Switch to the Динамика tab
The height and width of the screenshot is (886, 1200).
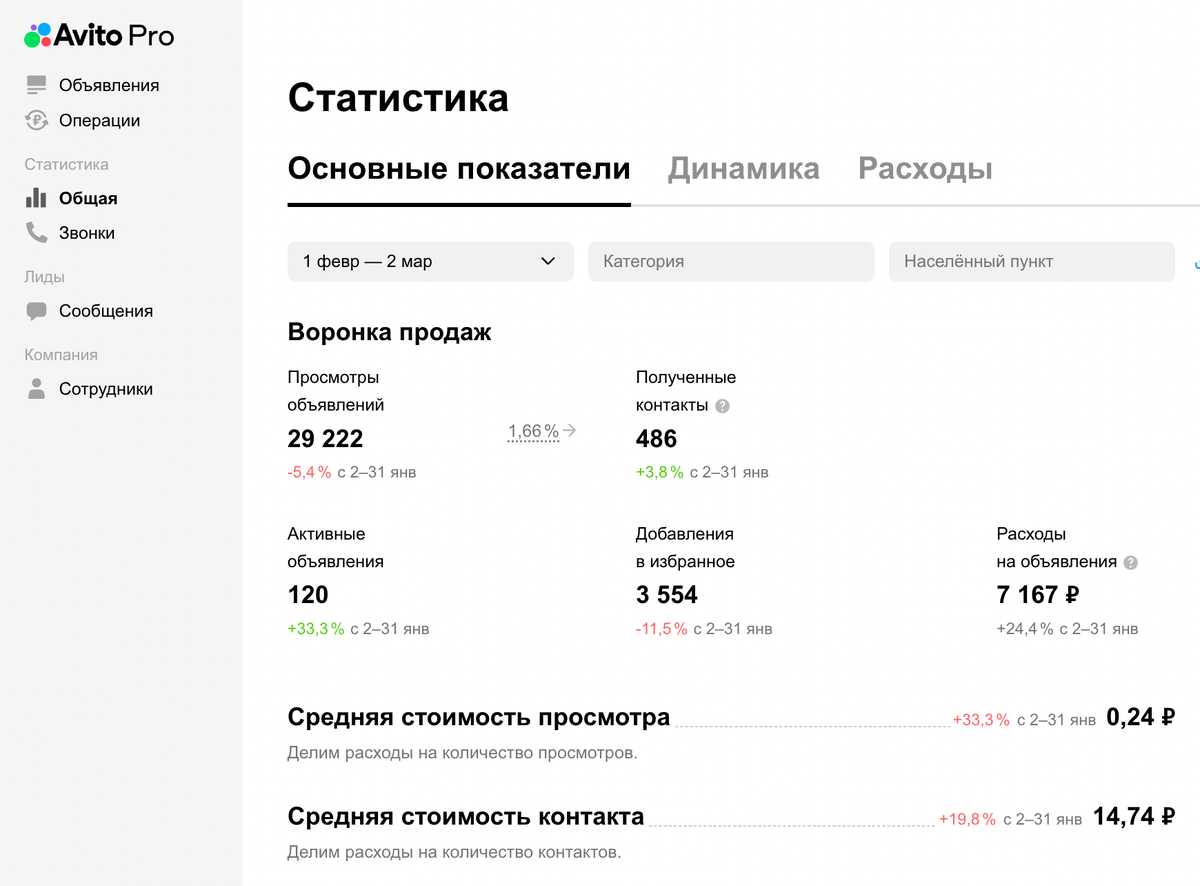(744, 168)
